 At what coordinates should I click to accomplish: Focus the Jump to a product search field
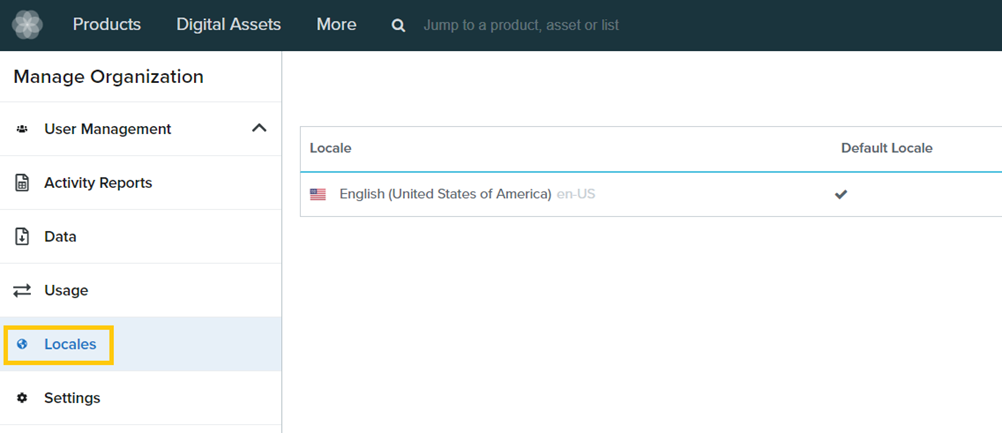pyautogui.click(x=521, y=26)
